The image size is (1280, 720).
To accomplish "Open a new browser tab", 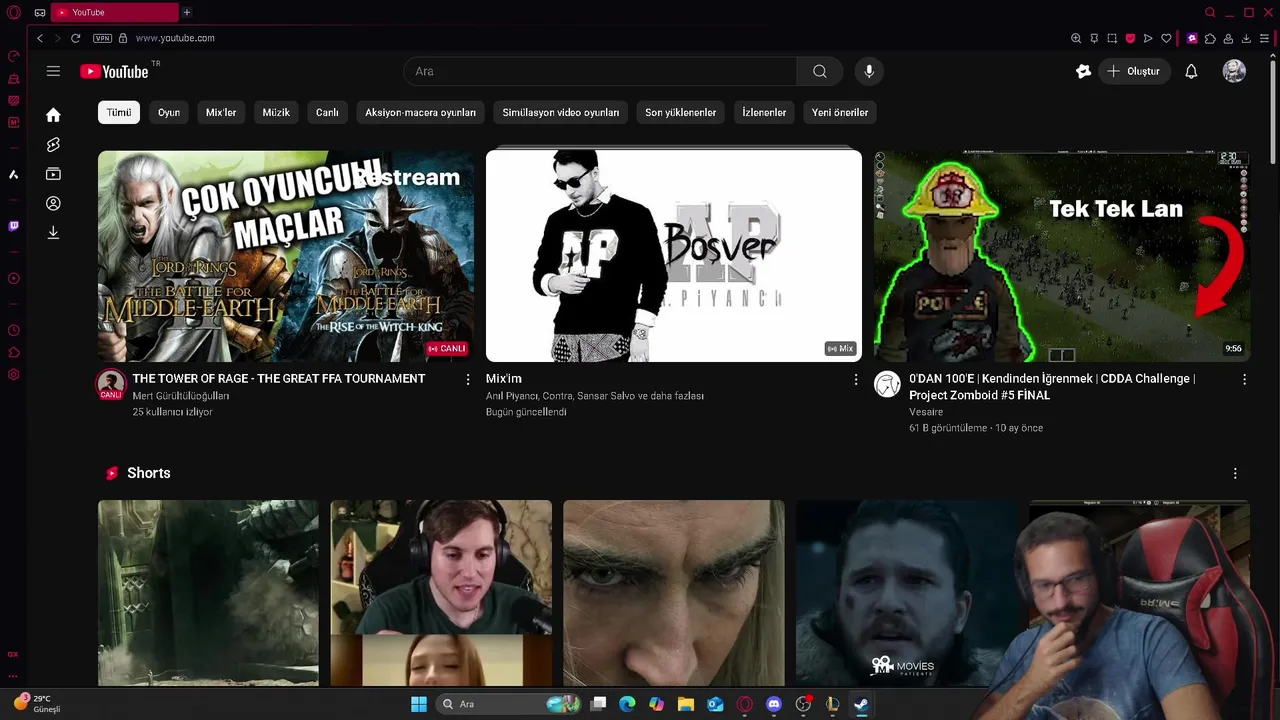I will [186, 12].
